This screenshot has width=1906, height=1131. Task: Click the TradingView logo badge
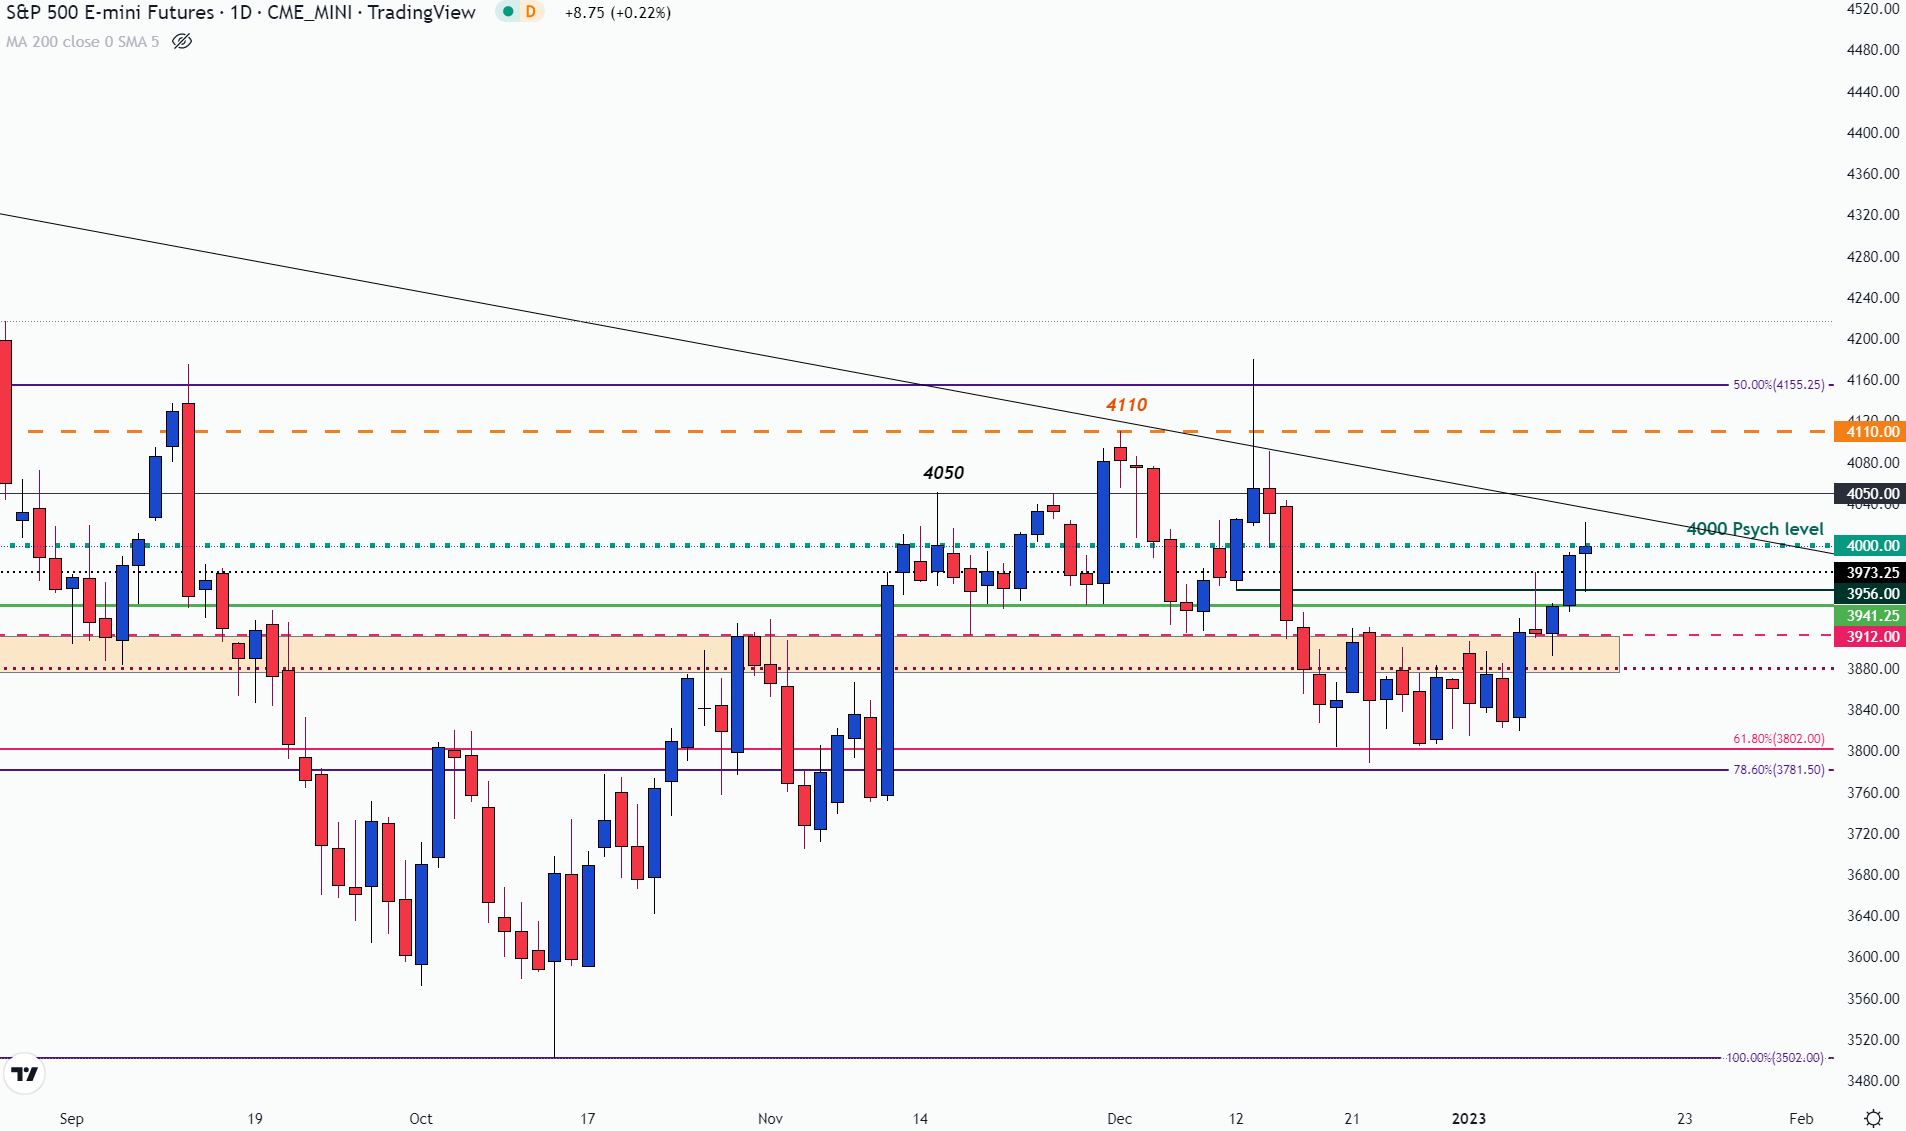(24, 1074)
